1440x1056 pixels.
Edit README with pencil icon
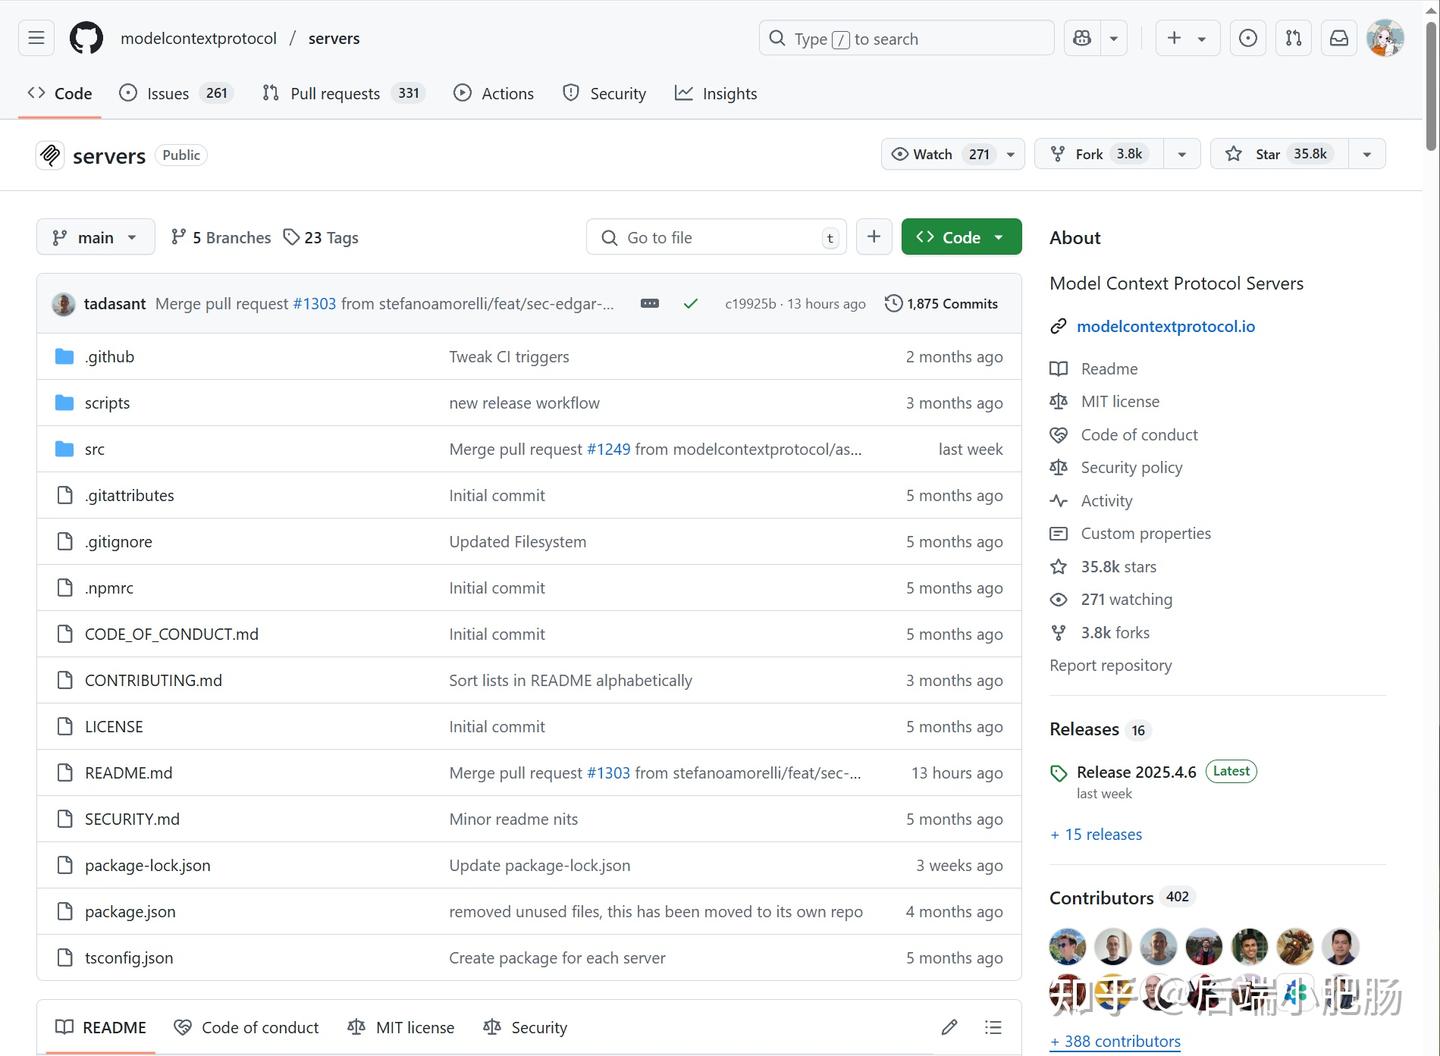949,1027
